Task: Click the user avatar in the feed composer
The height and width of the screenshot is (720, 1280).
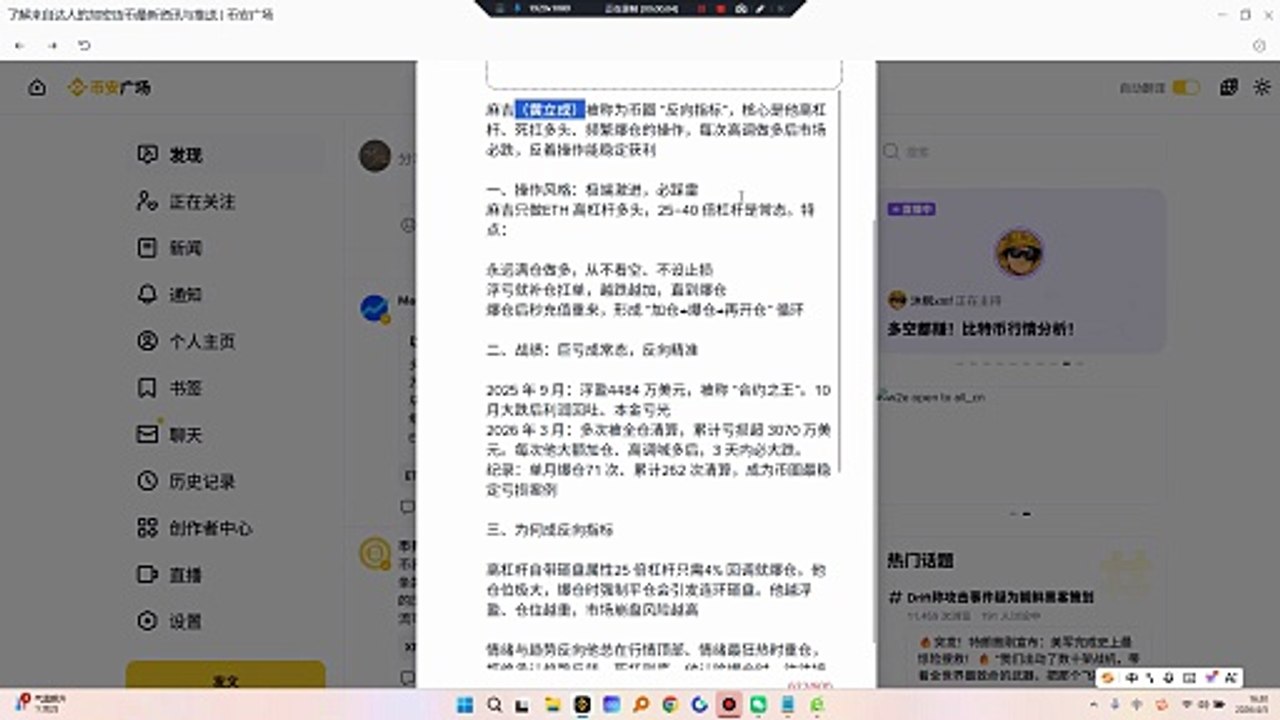Action: (375, 156)
